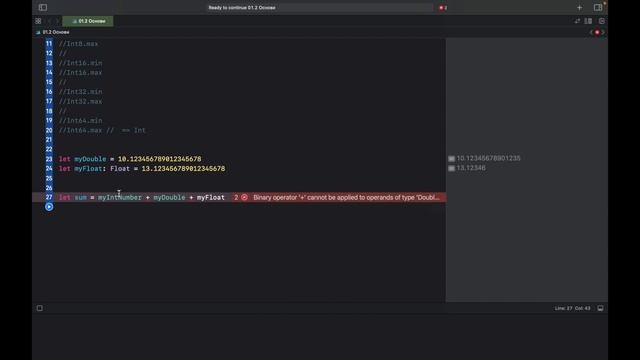Show quick look for result 10.12345678901235
Viewport: 640px width, 360px height.
coord(451,159)
